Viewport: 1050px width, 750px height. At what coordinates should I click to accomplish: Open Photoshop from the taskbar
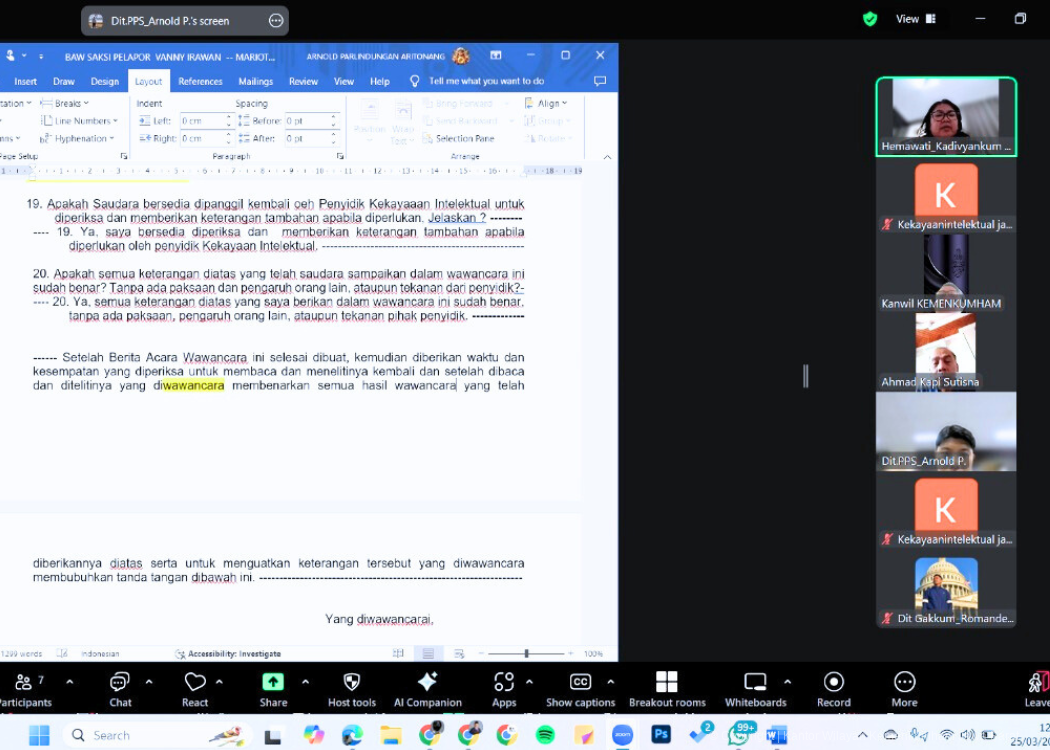click(x=661, y=735)
